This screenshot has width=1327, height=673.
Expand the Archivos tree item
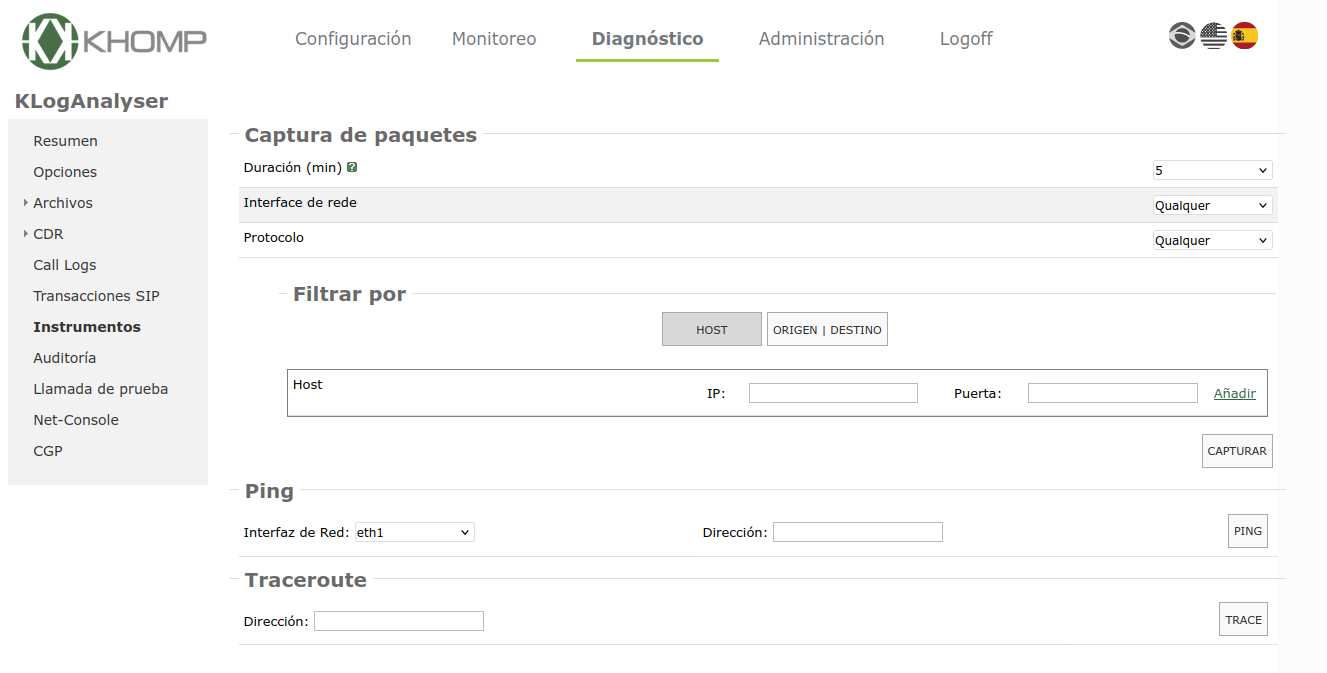point(26,203)
